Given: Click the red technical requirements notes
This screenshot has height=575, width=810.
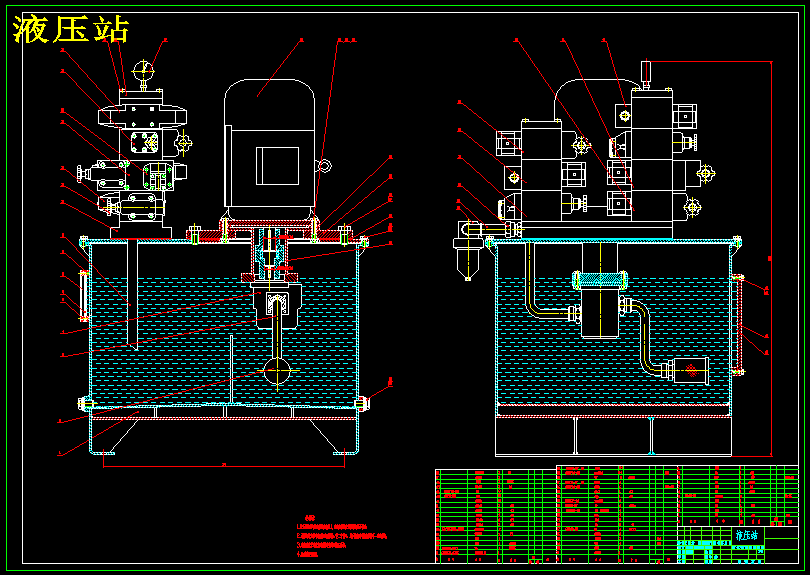Looking at the screenshot, I should tap(341, 536).
